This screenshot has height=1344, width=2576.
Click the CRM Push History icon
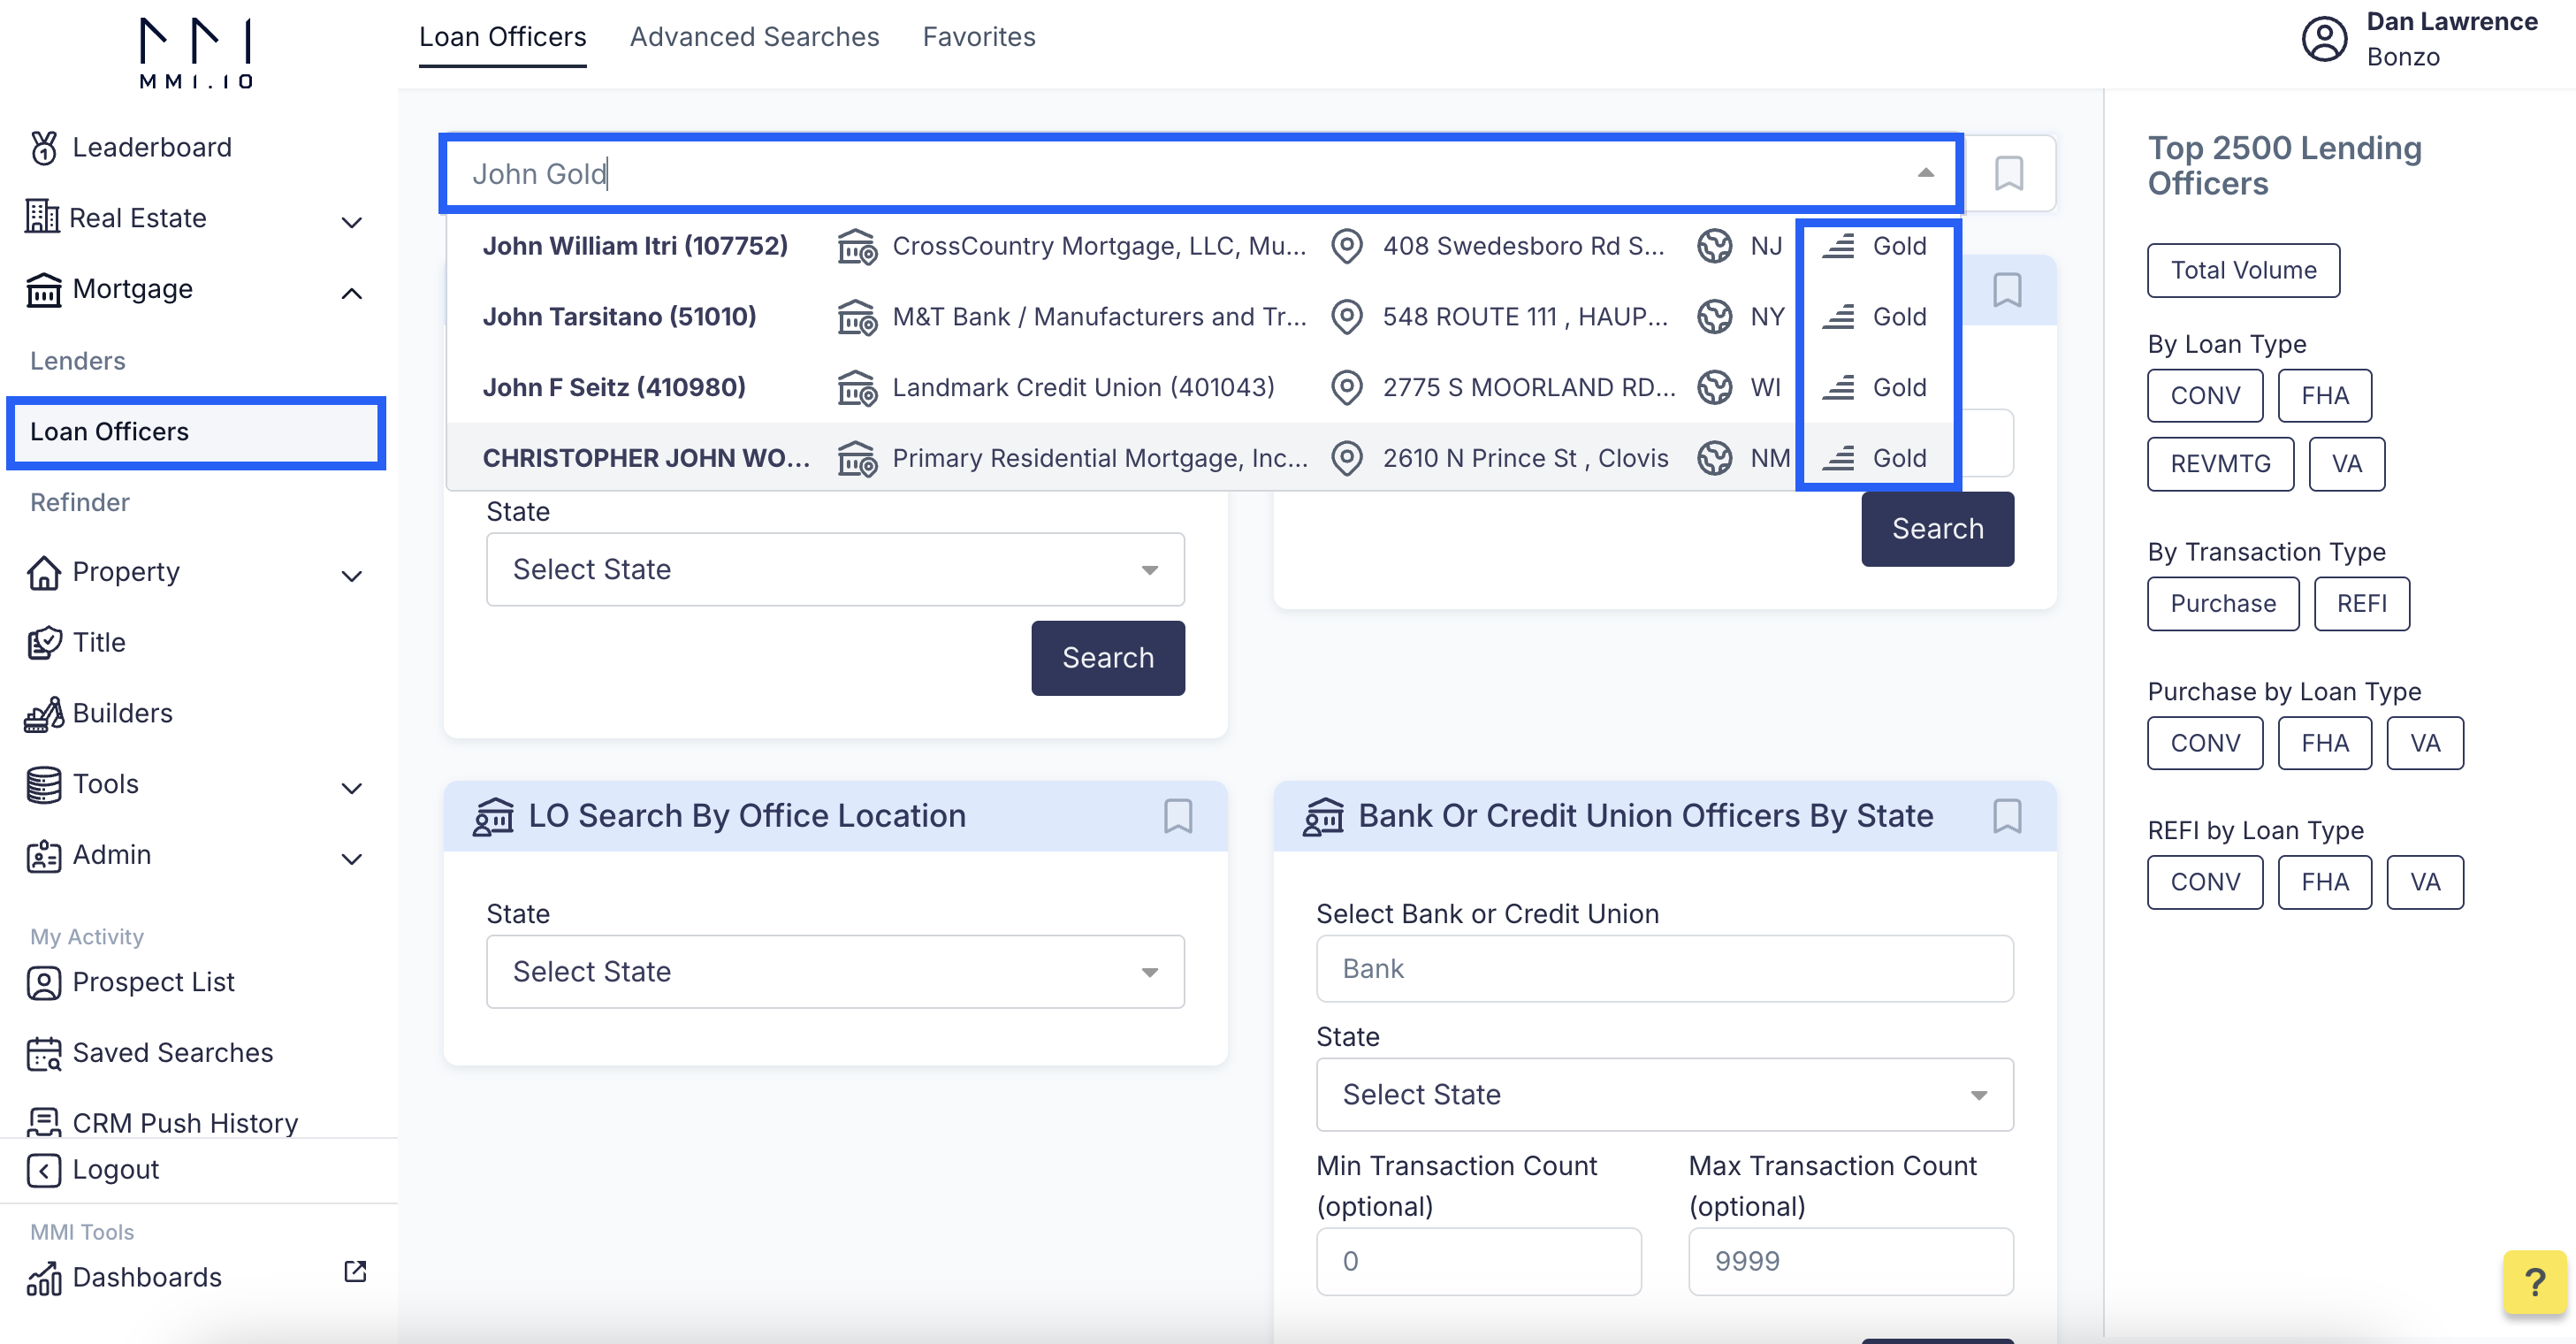43,1122
